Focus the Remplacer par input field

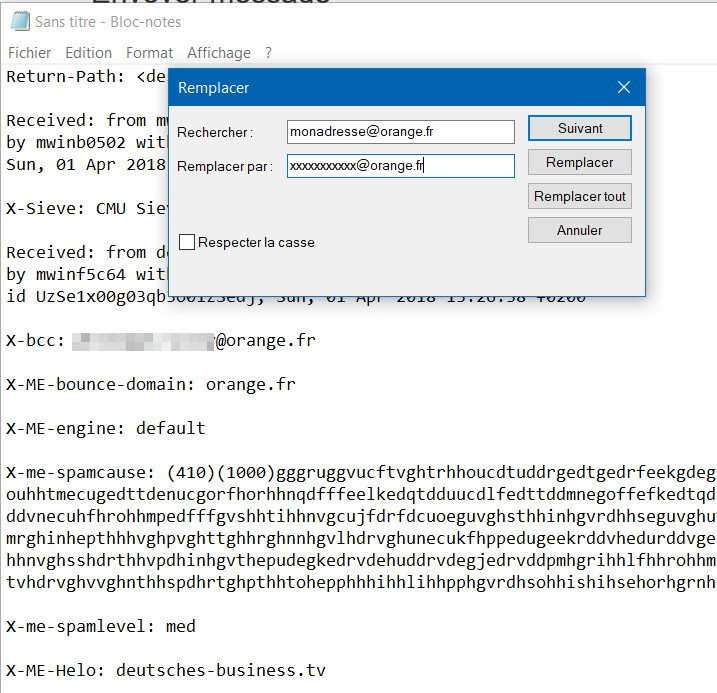[401, 165]
